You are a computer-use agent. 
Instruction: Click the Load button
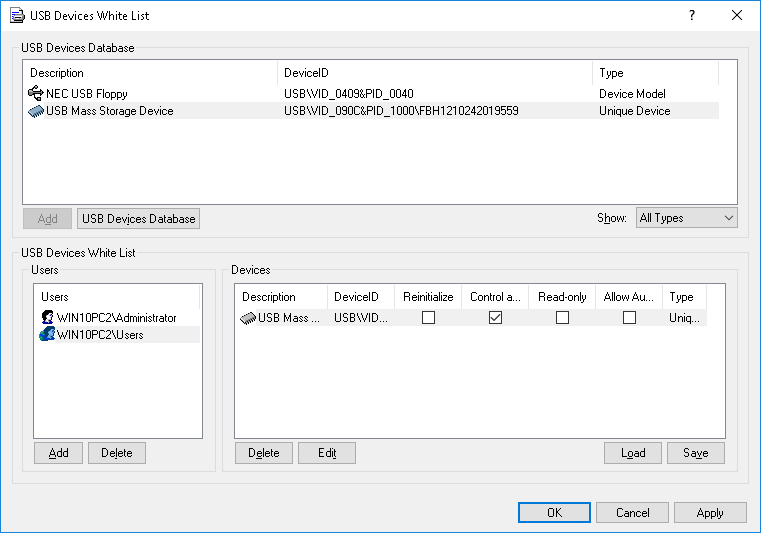pyautogui.click(x=633, y=453)
